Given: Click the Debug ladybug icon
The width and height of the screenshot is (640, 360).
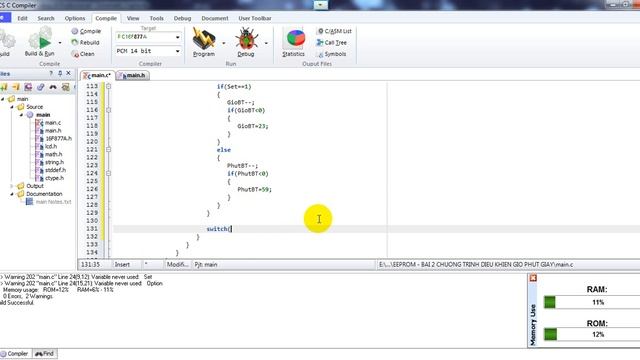Looking at the screenshot, I should click(246, 38).
